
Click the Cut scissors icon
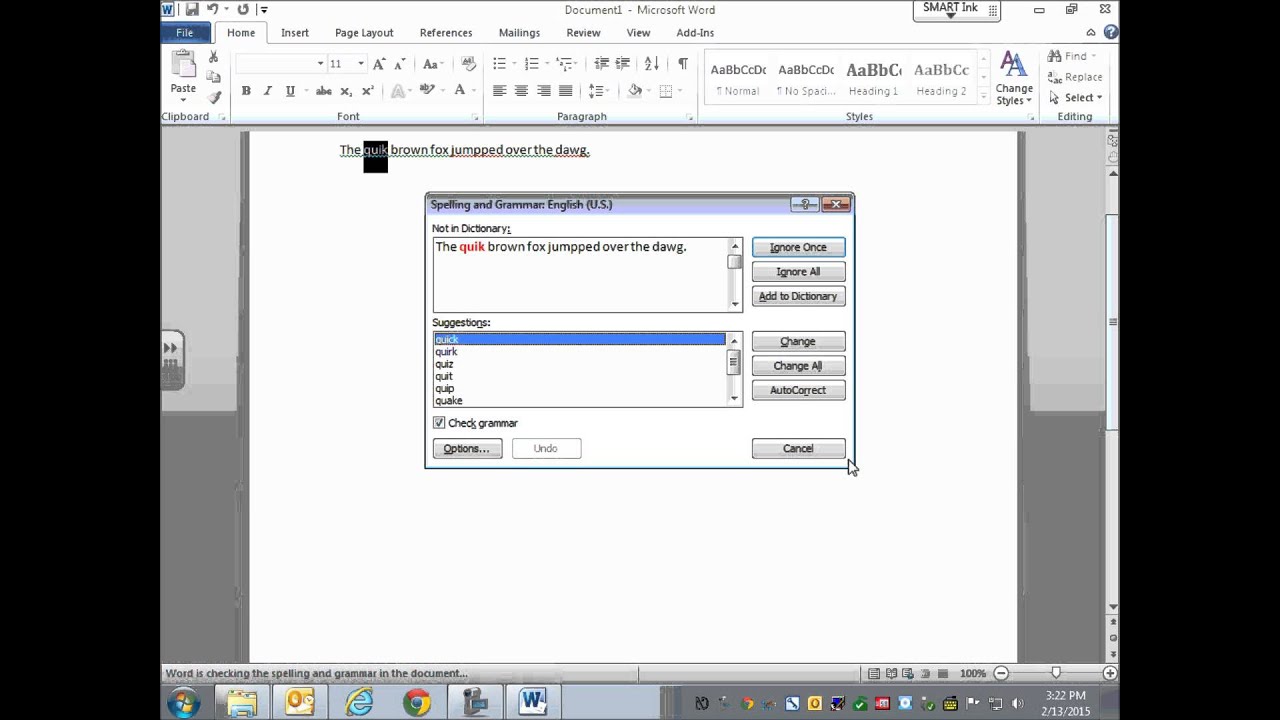coord(213,57)
